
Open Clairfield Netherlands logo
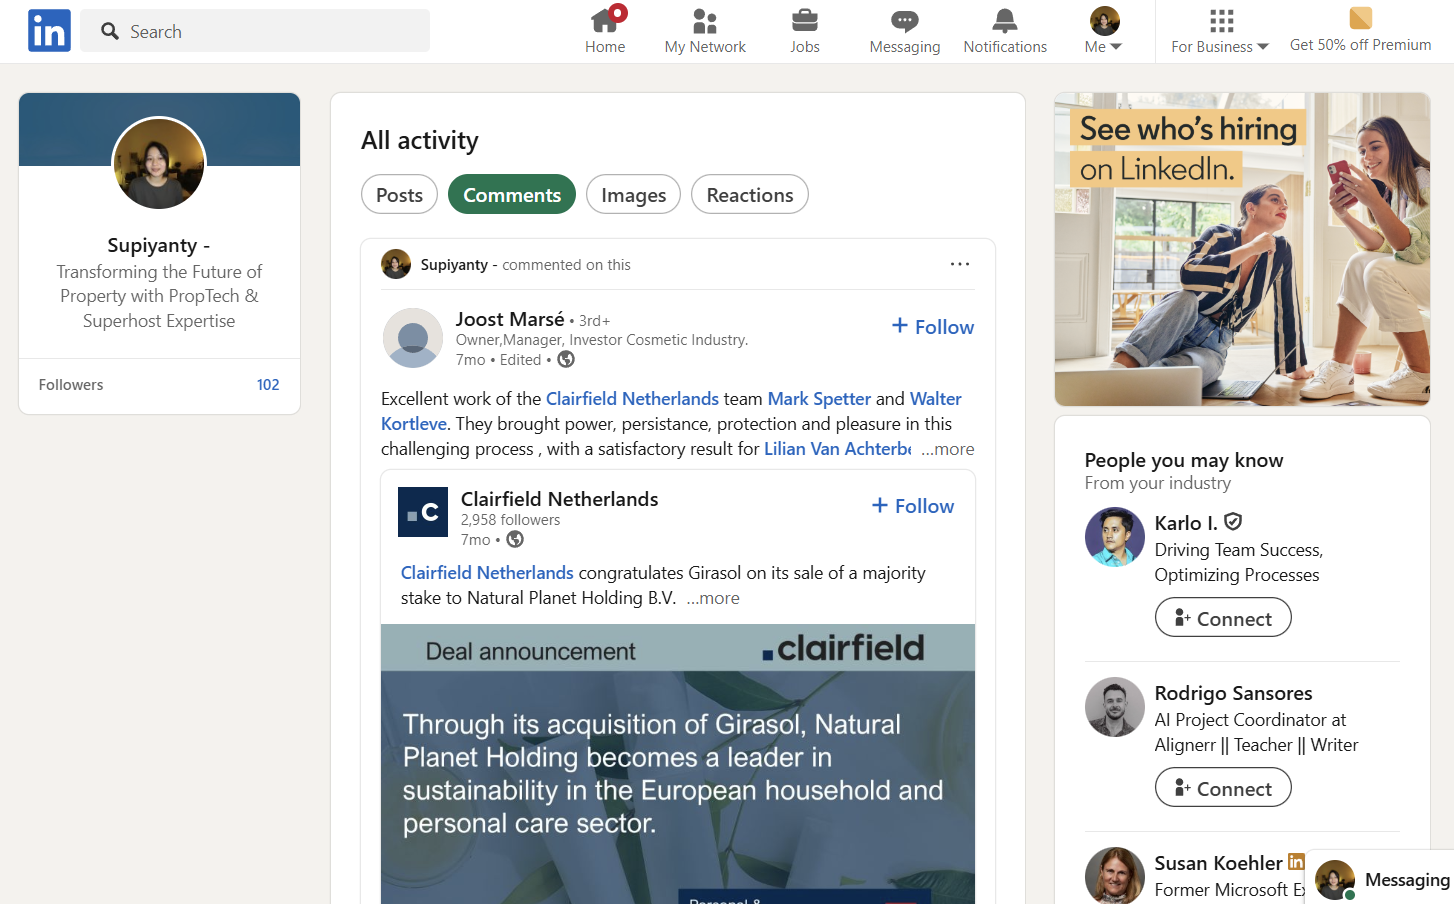[423, 512]
